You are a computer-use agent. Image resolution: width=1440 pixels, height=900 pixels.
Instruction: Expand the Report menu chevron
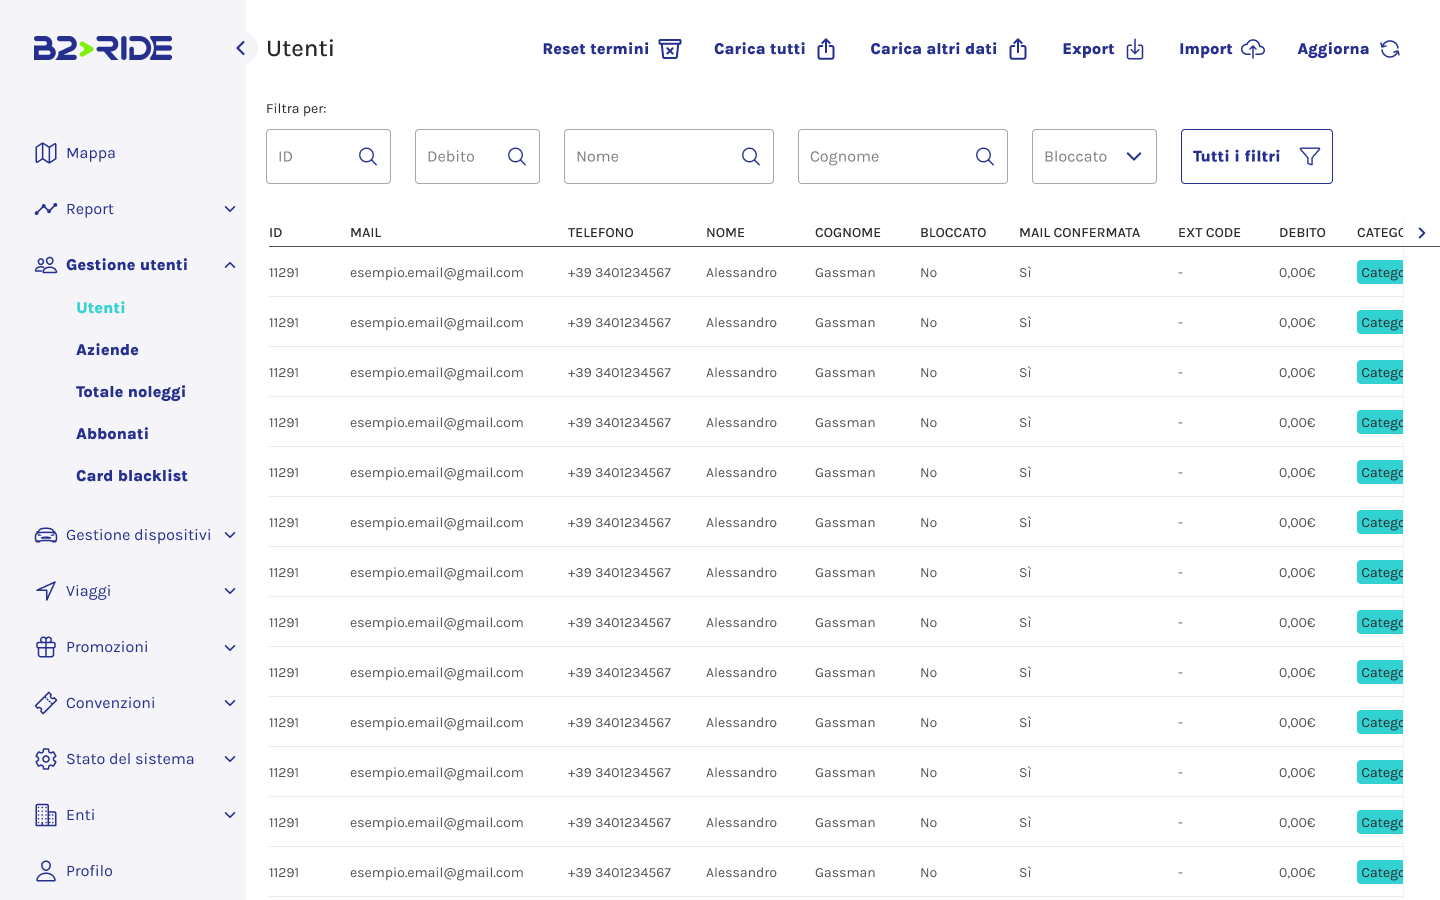(230, 209)
